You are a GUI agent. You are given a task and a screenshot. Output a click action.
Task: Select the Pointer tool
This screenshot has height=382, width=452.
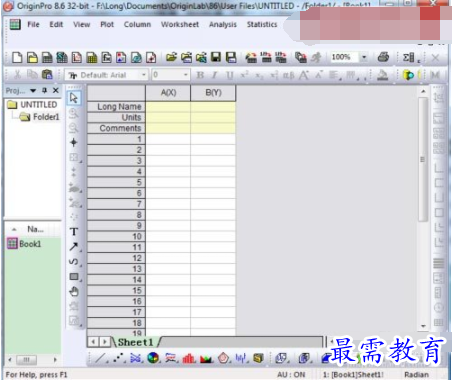pyautogui.click(x=74, y=98)
